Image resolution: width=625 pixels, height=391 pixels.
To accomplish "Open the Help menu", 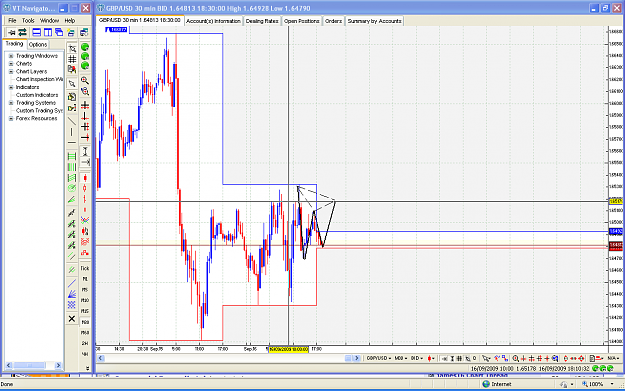I will click(x=70, y=20).
